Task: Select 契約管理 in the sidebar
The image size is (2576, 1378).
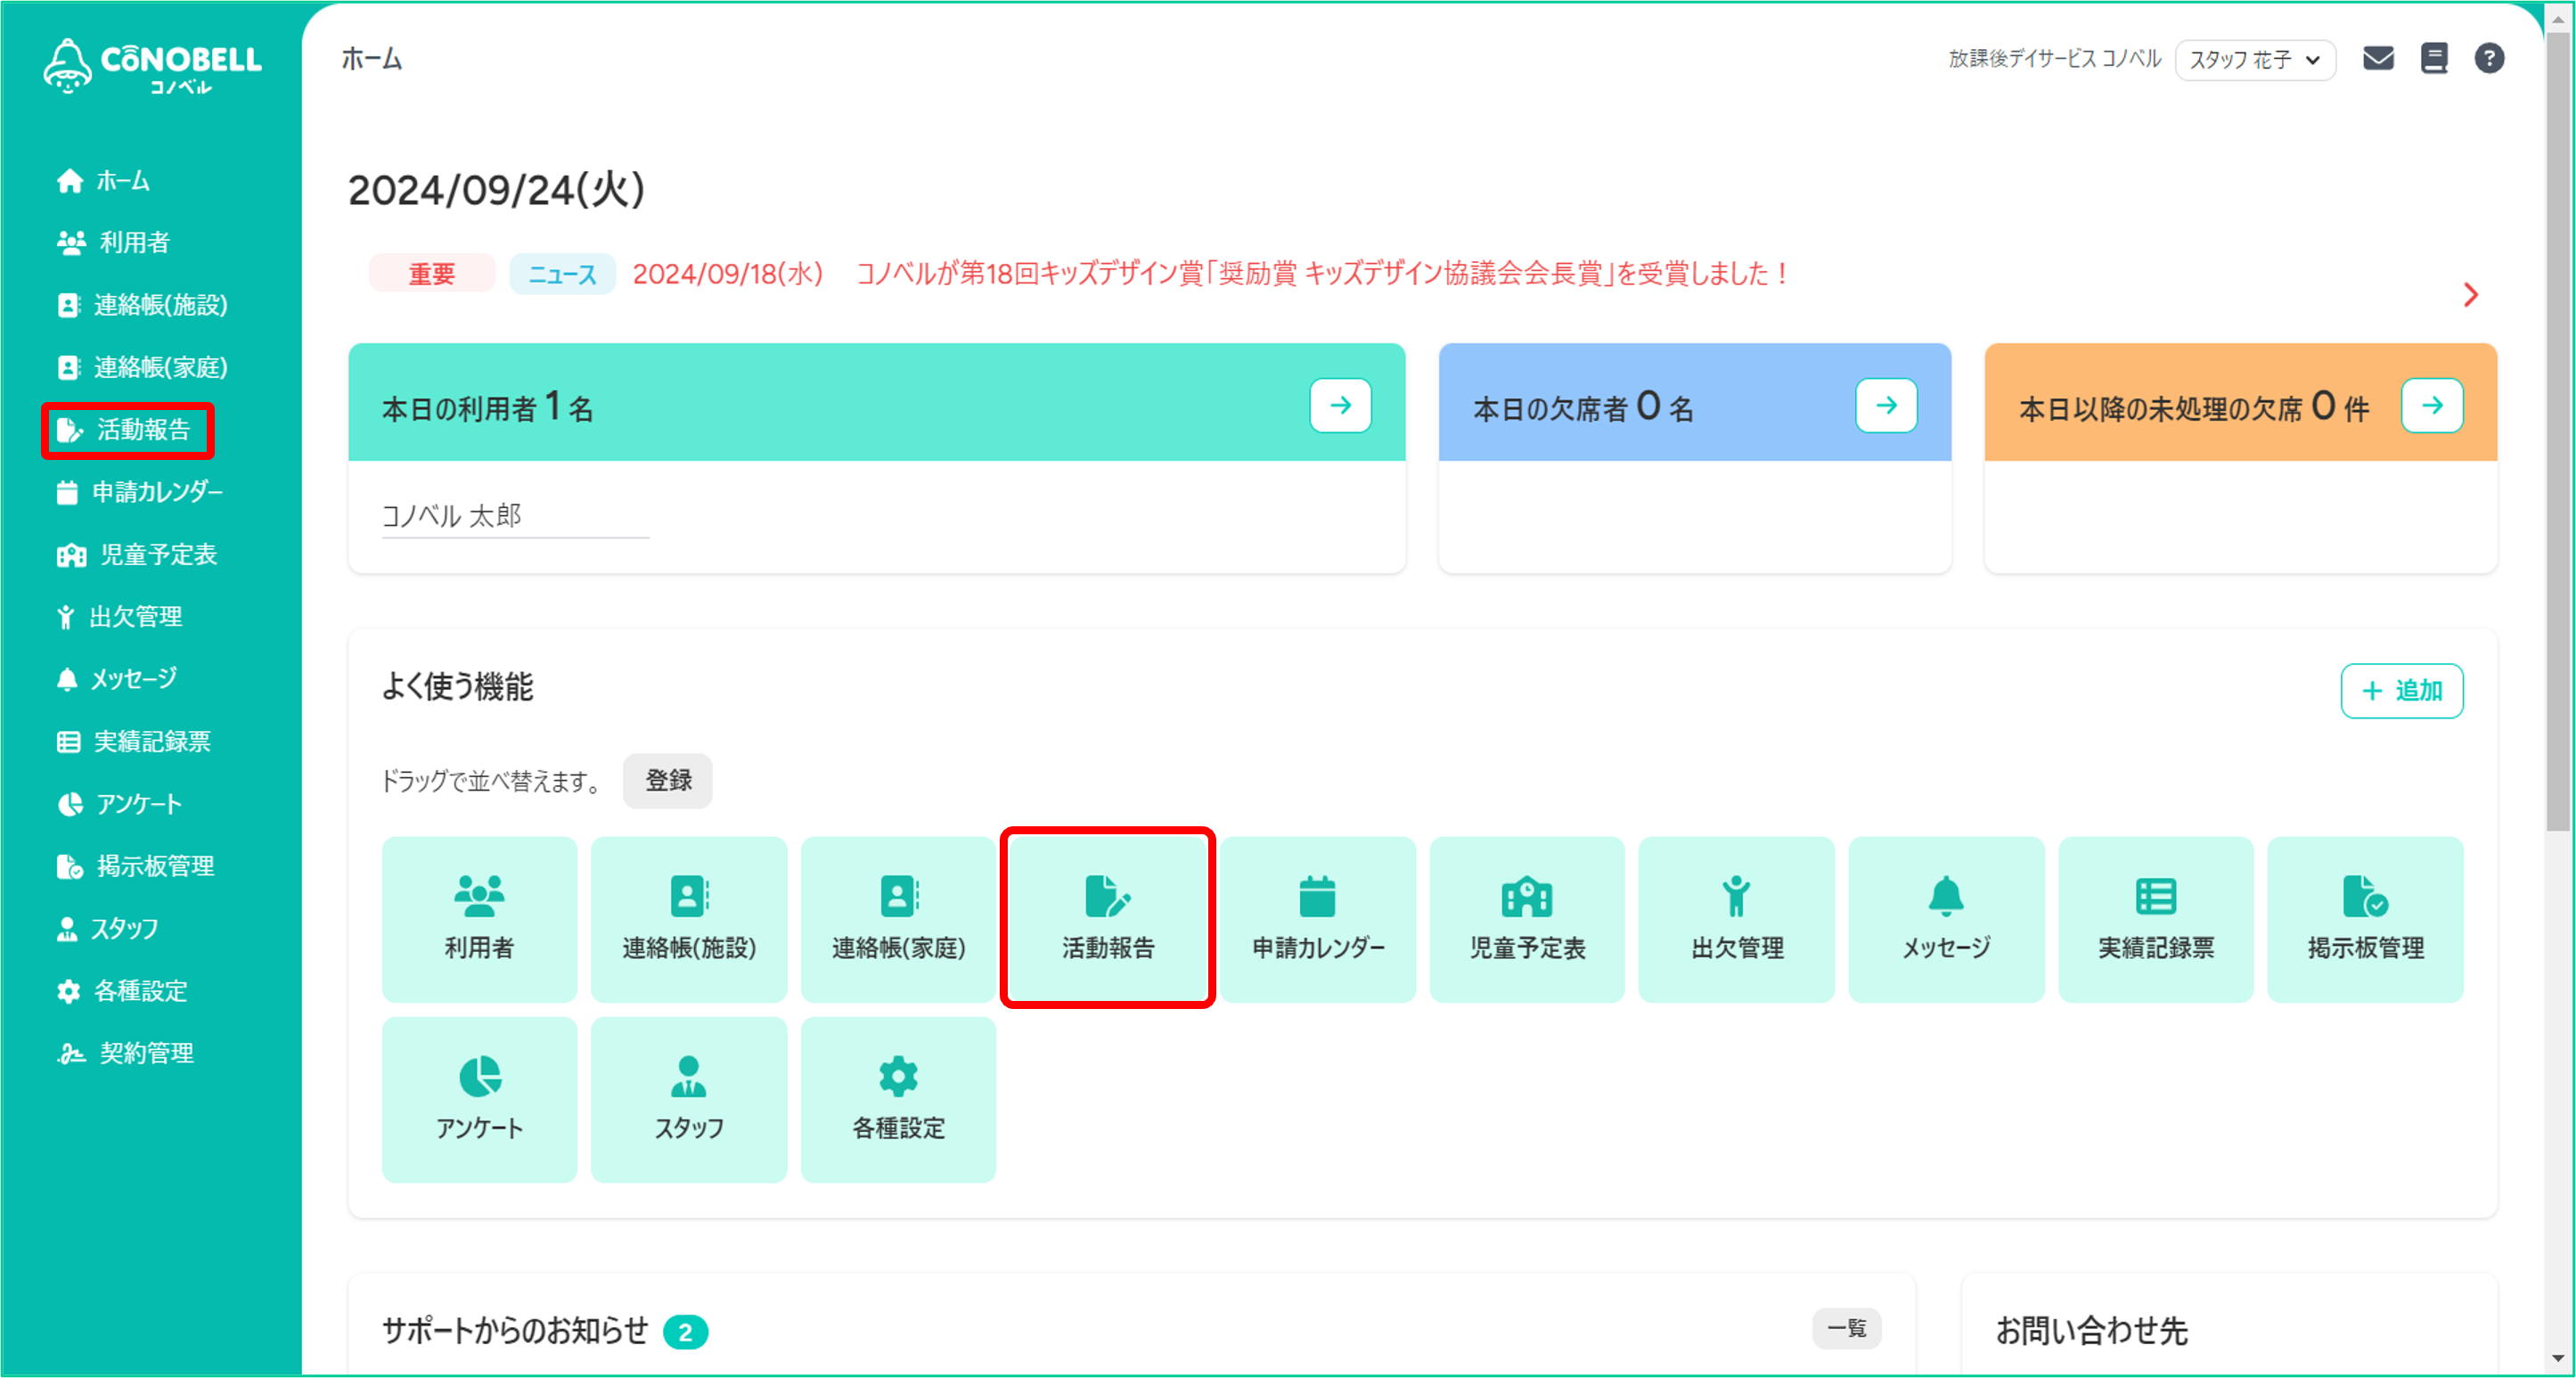Action: coord(126,1053)
